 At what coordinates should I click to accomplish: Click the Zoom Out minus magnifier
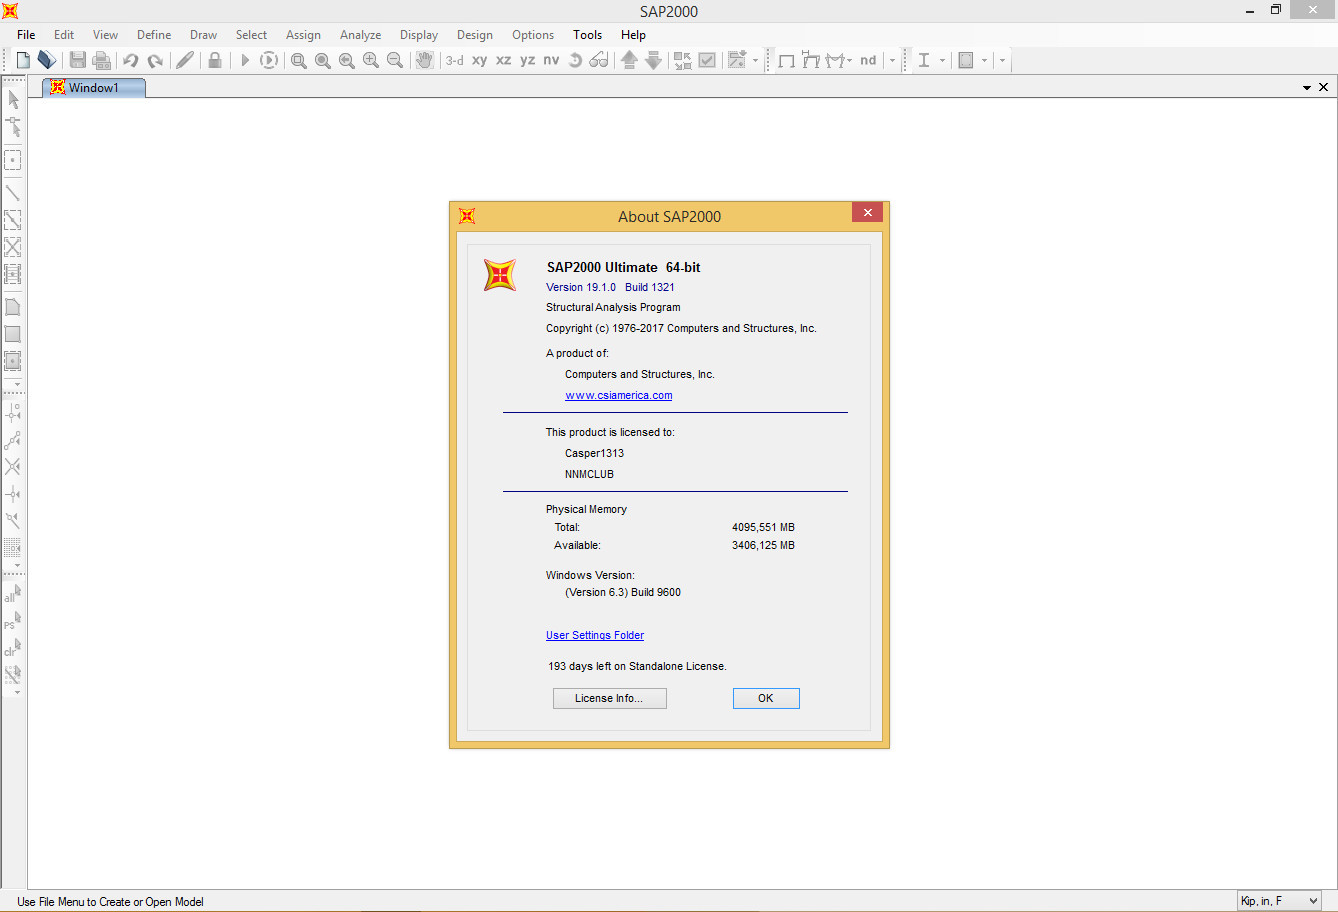(394, 60)
